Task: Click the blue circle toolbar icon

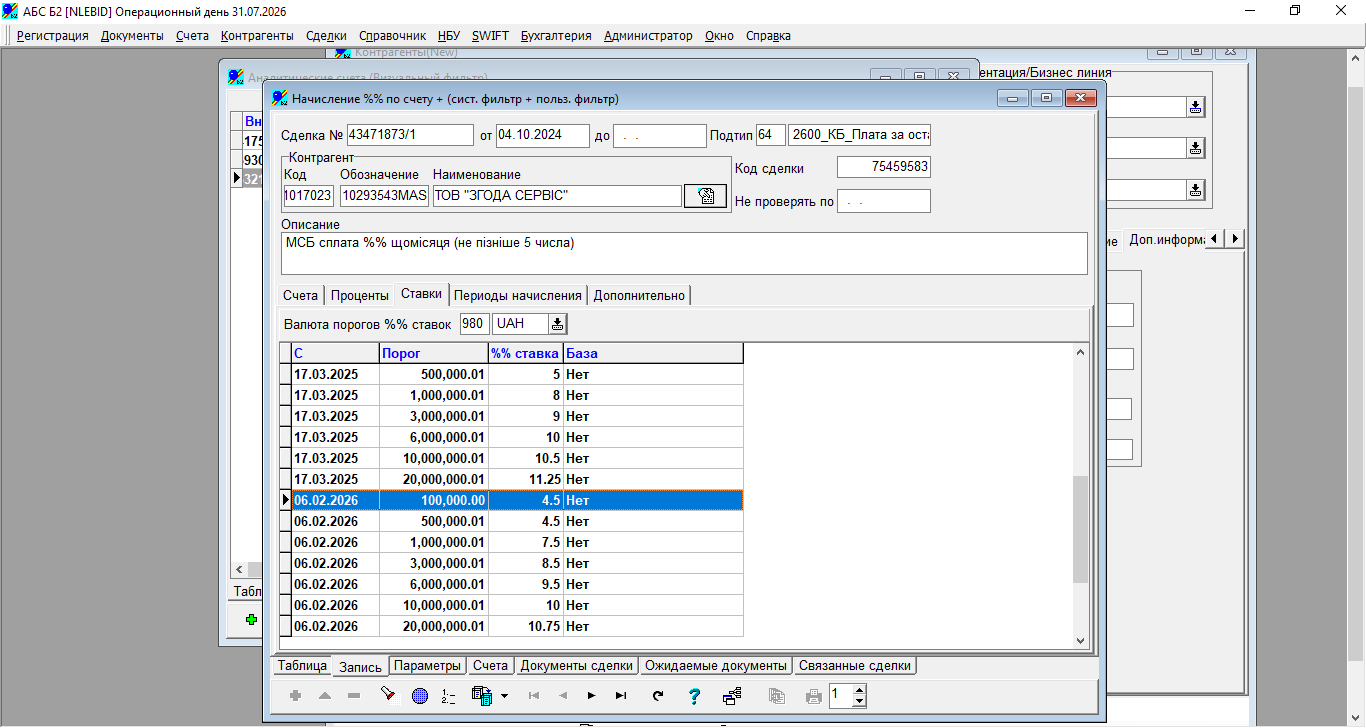Action: pos(419,696)
